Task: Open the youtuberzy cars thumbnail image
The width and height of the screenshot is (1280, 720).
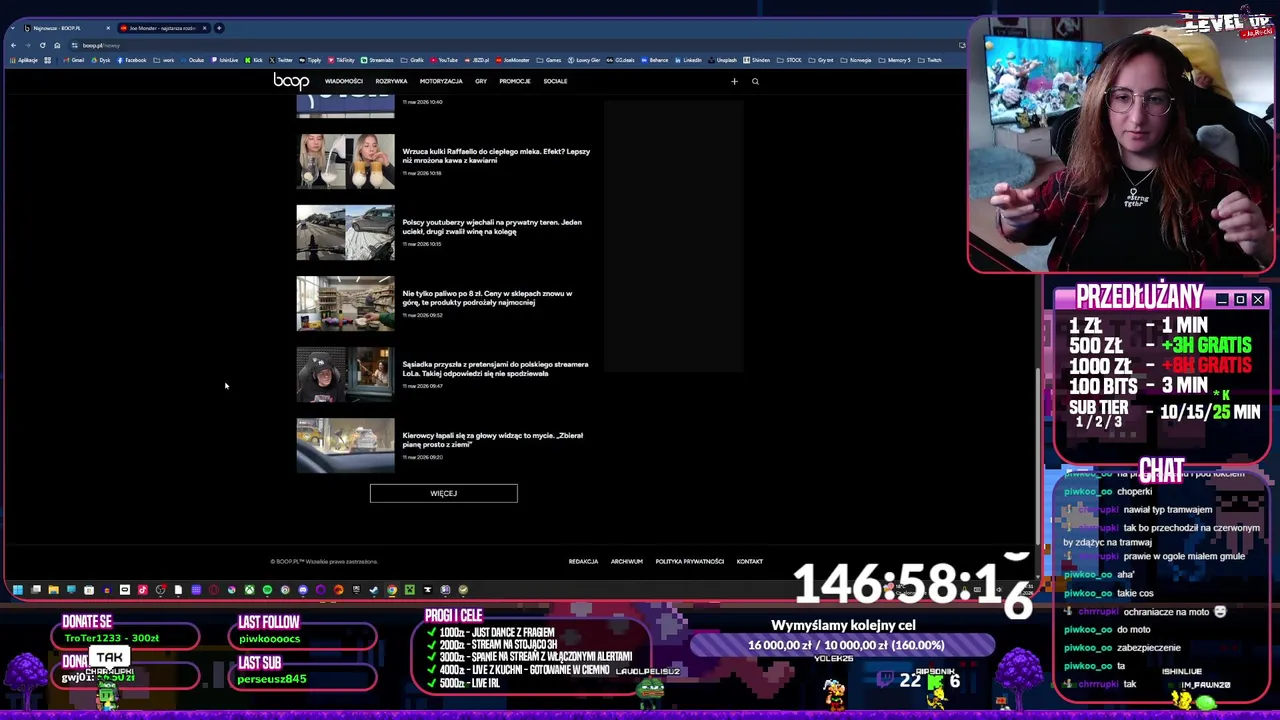Action: [x=345, y=232]
